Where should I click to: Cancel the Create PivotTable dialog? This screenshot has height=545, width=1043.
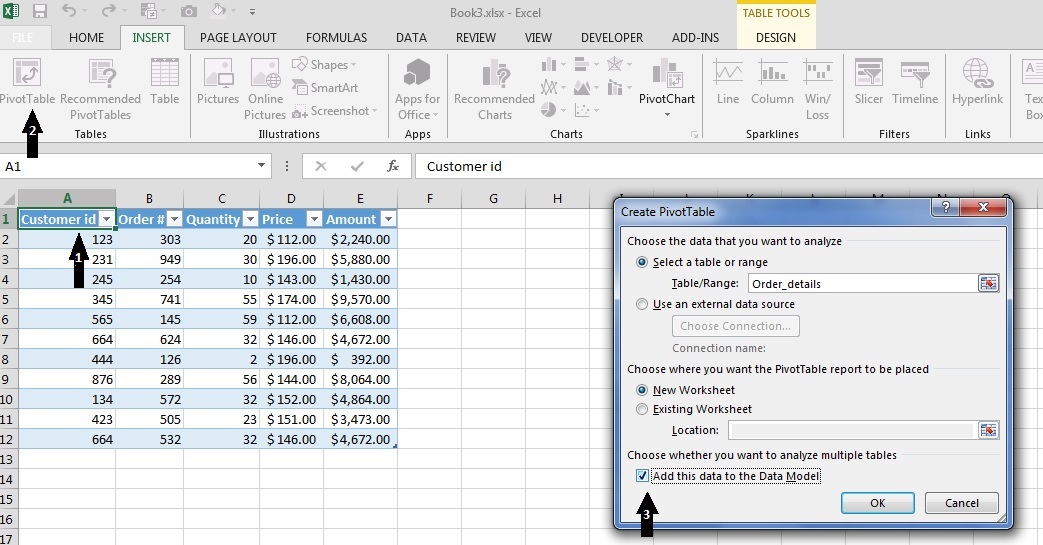point(962,503)
